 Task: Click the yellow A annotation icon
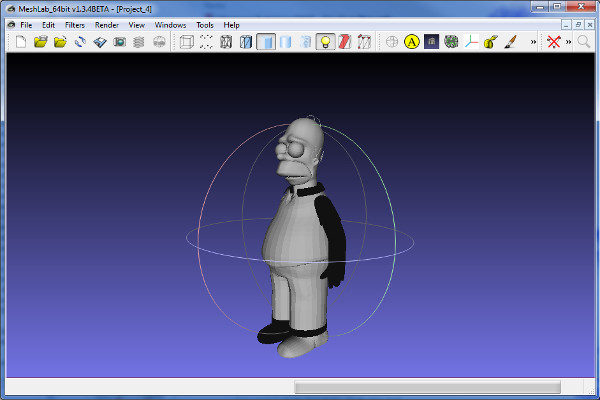coord(411,42)
